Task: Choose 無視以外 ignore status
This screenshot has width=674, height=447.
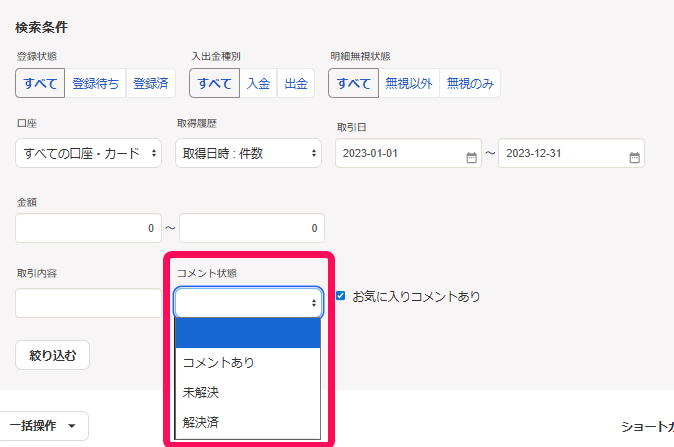Action: [409, 83]
